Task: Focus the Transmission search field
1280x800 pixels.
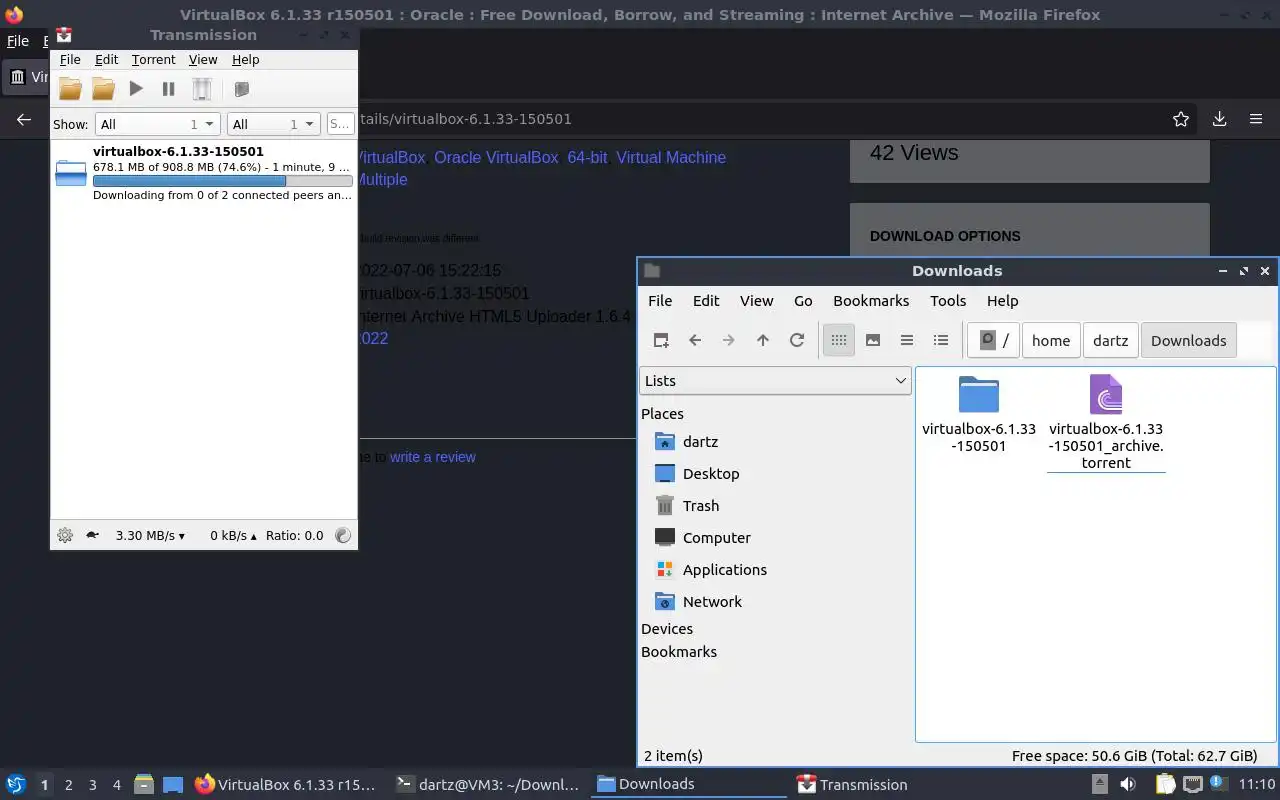Action: 340,124
